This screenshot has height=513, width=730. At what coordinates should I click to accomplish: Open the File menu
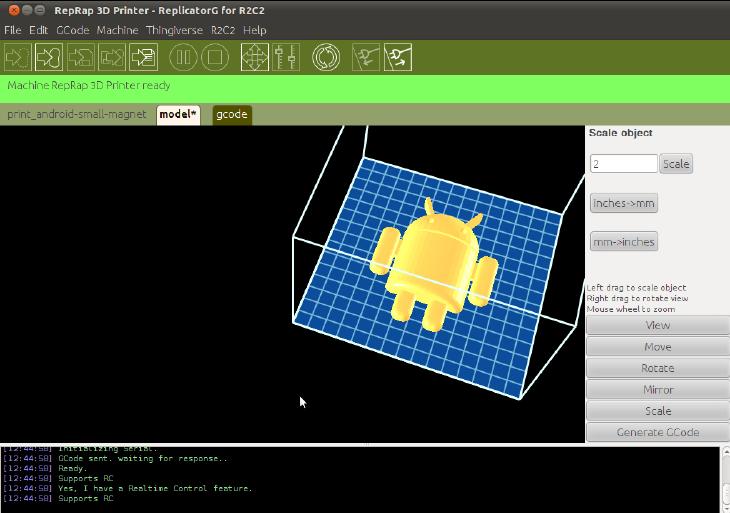[12, 30]
